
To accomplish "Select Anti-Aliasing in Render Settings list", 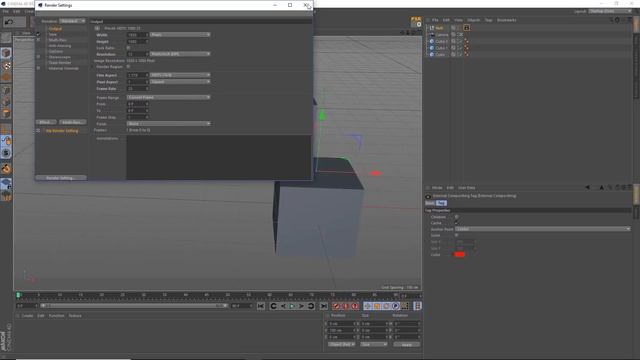I will [60, 46].
